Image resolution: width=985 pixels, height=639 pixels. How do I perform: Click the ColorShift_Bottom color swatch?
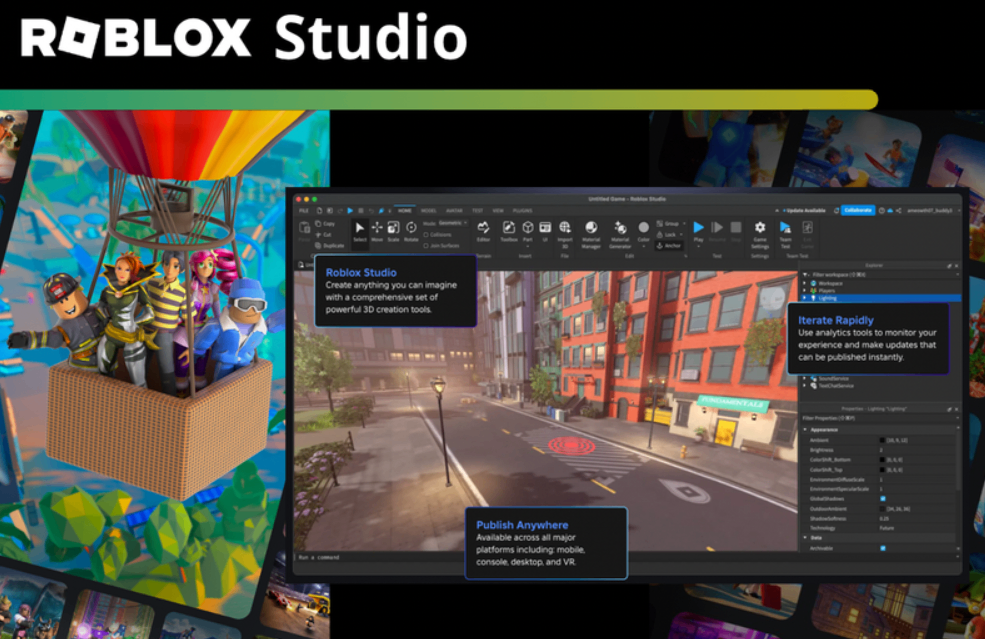point(882,460)
